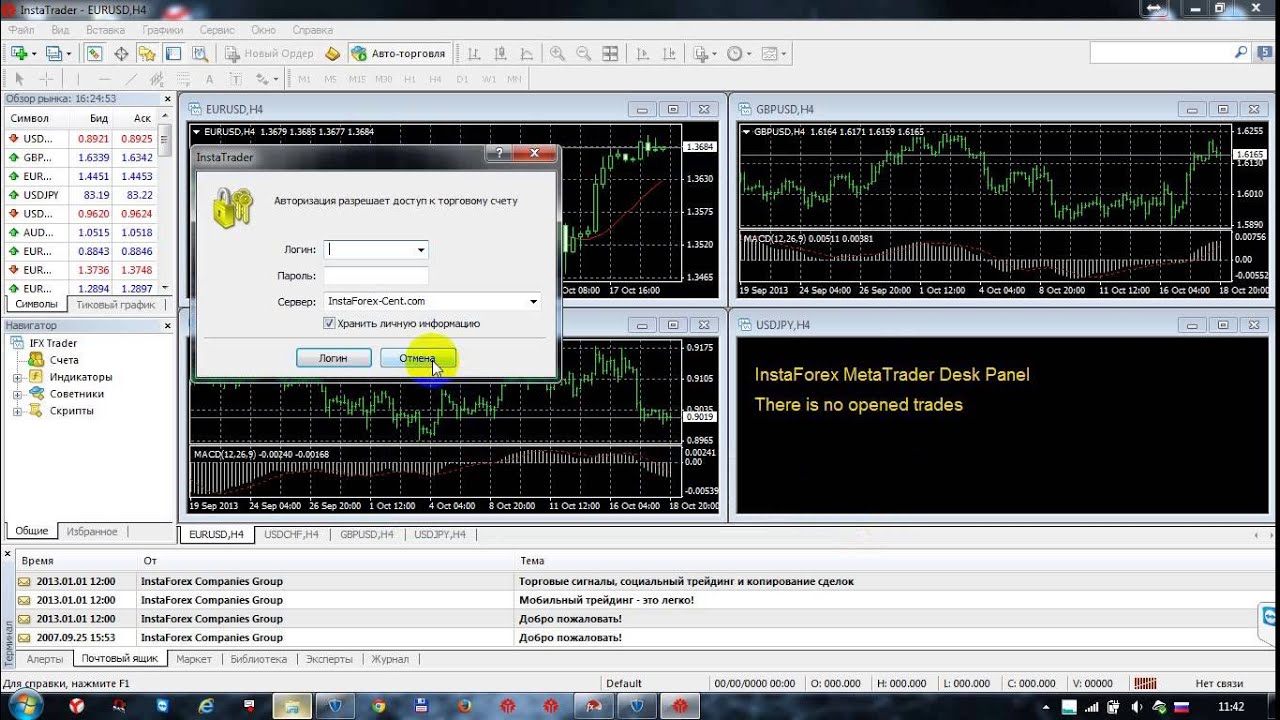
Task: Open the Windows Start orb
Action: (24, 706)
